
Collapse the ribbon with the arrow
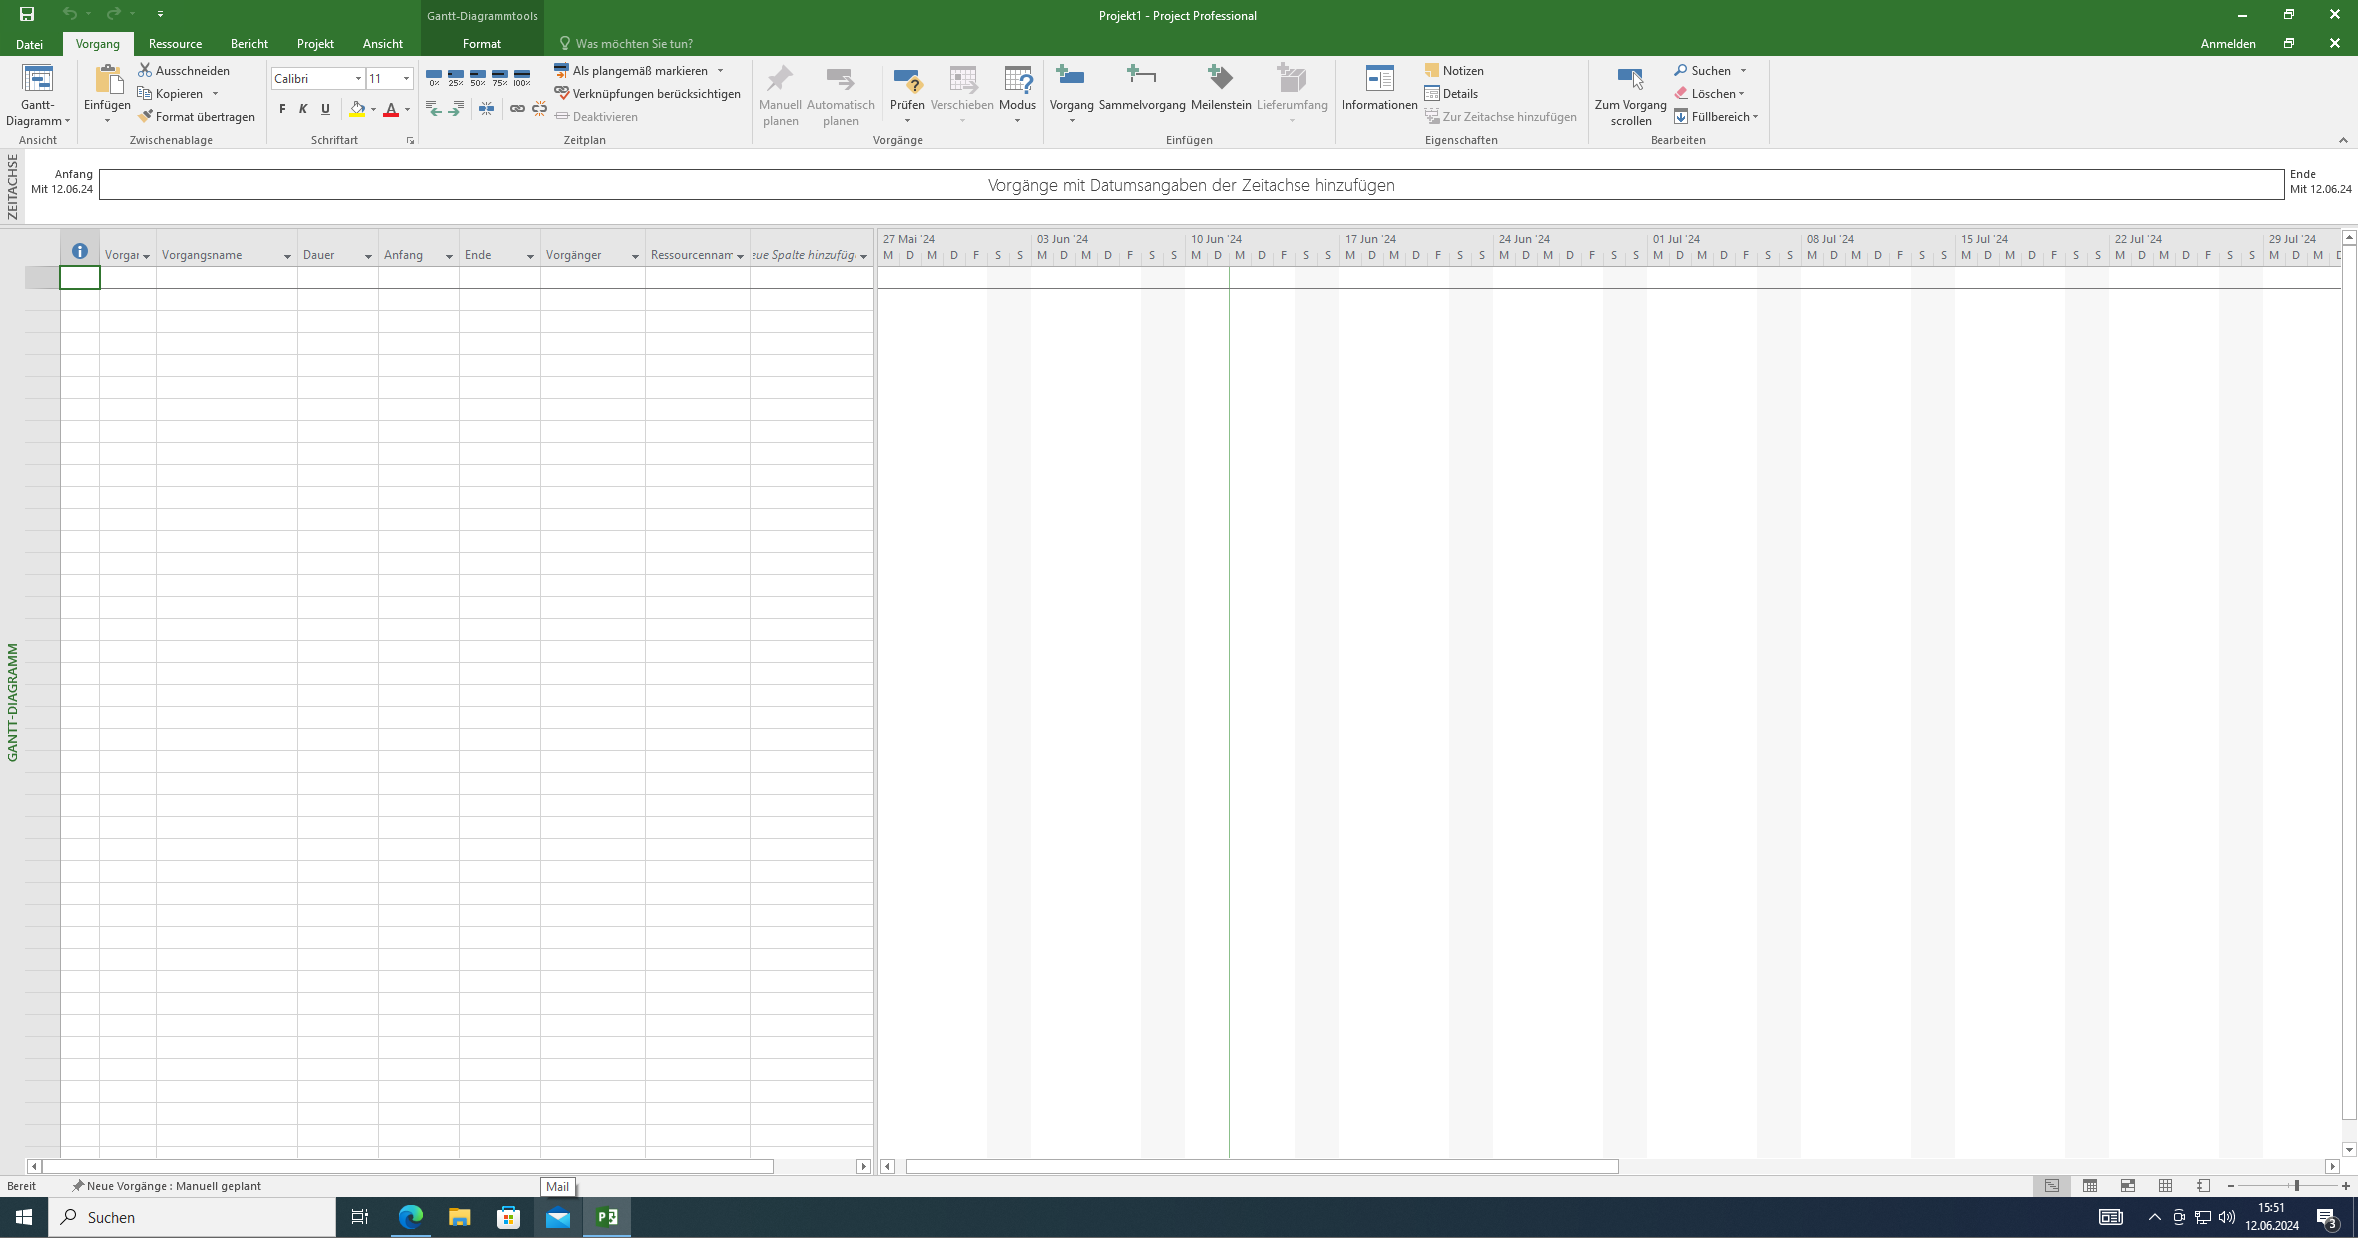(2342, 140)
